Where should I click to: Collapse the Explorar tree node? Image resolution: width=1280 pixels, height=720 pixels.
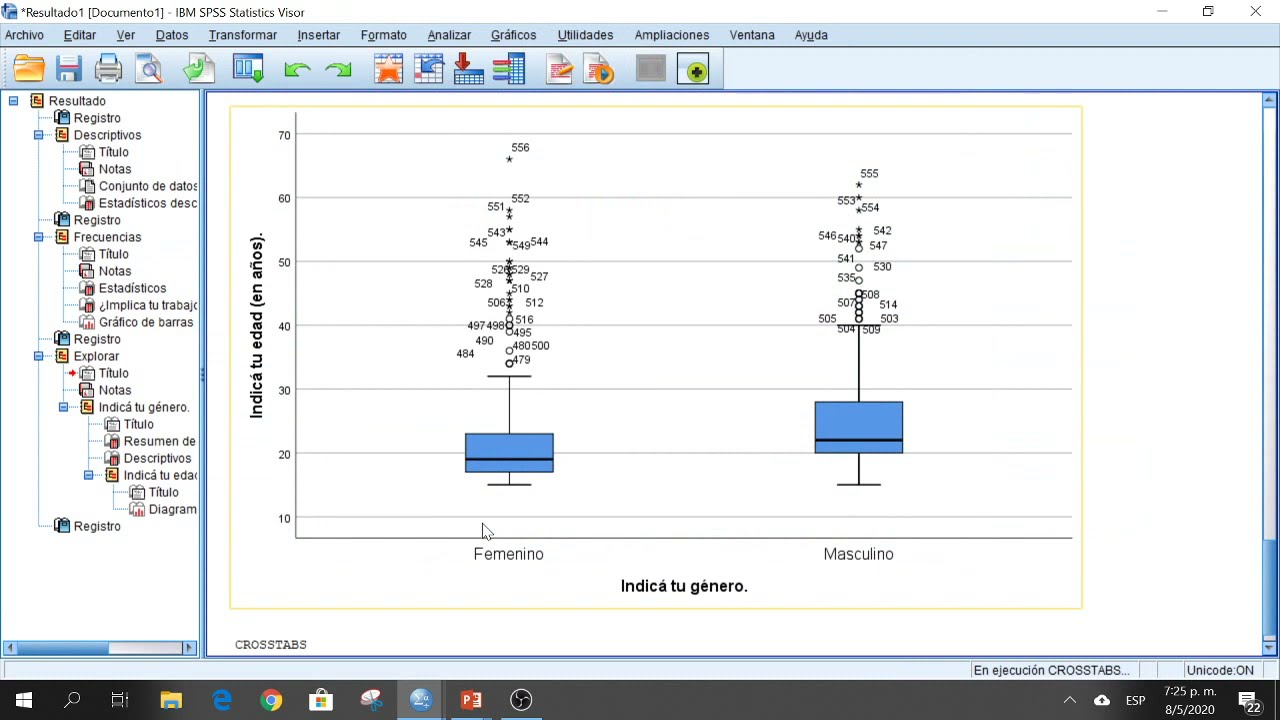pyautogui.click(x=38, y=356)
